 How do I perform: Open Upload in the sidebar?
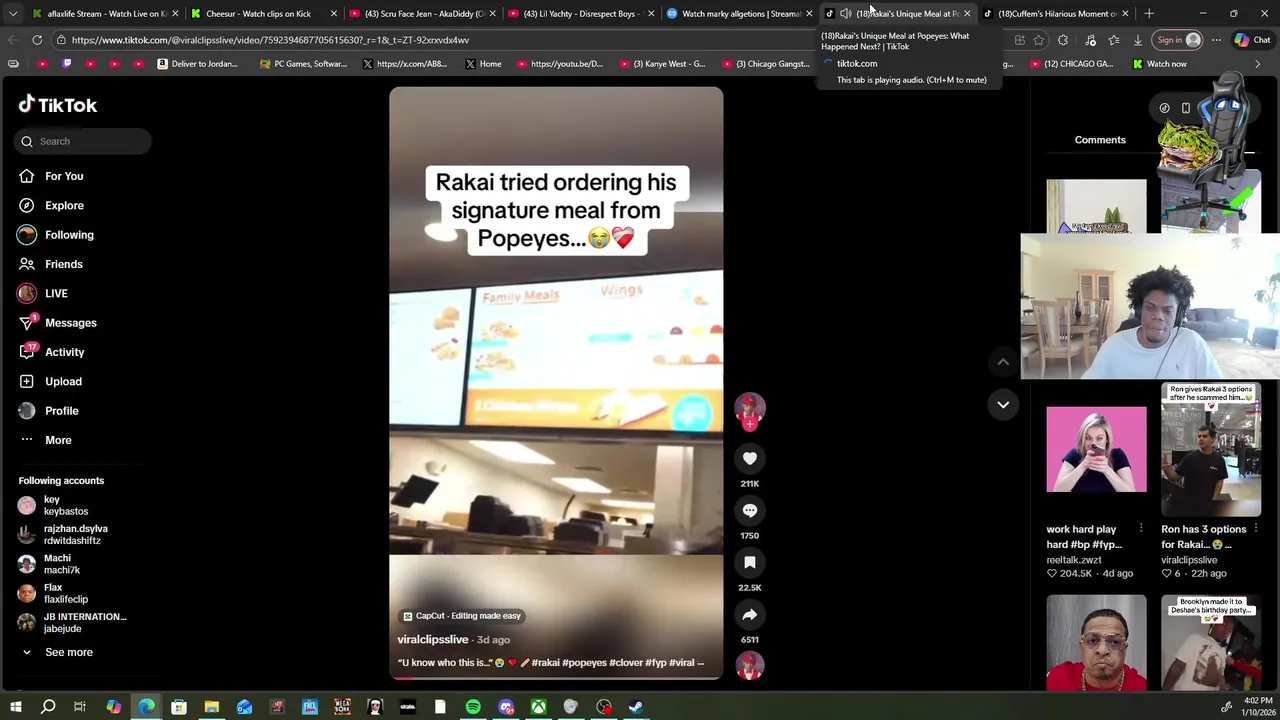pos(63,381)
